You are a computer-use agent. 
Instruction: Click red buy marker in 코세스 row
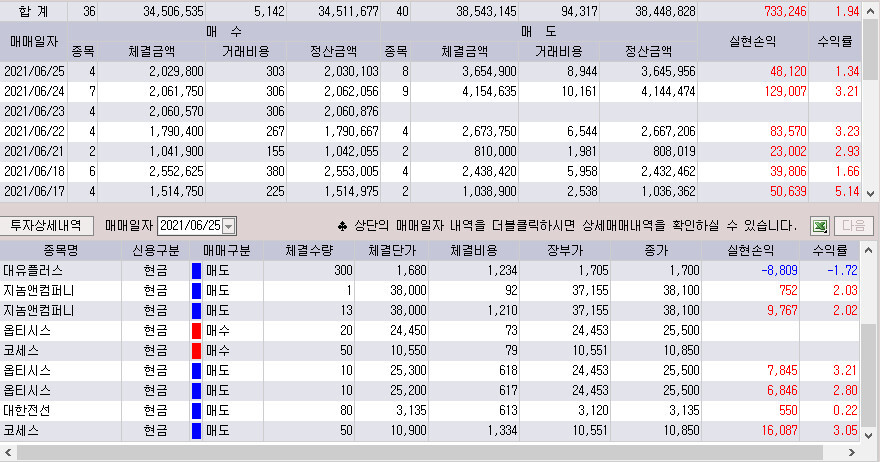point(196,351)
